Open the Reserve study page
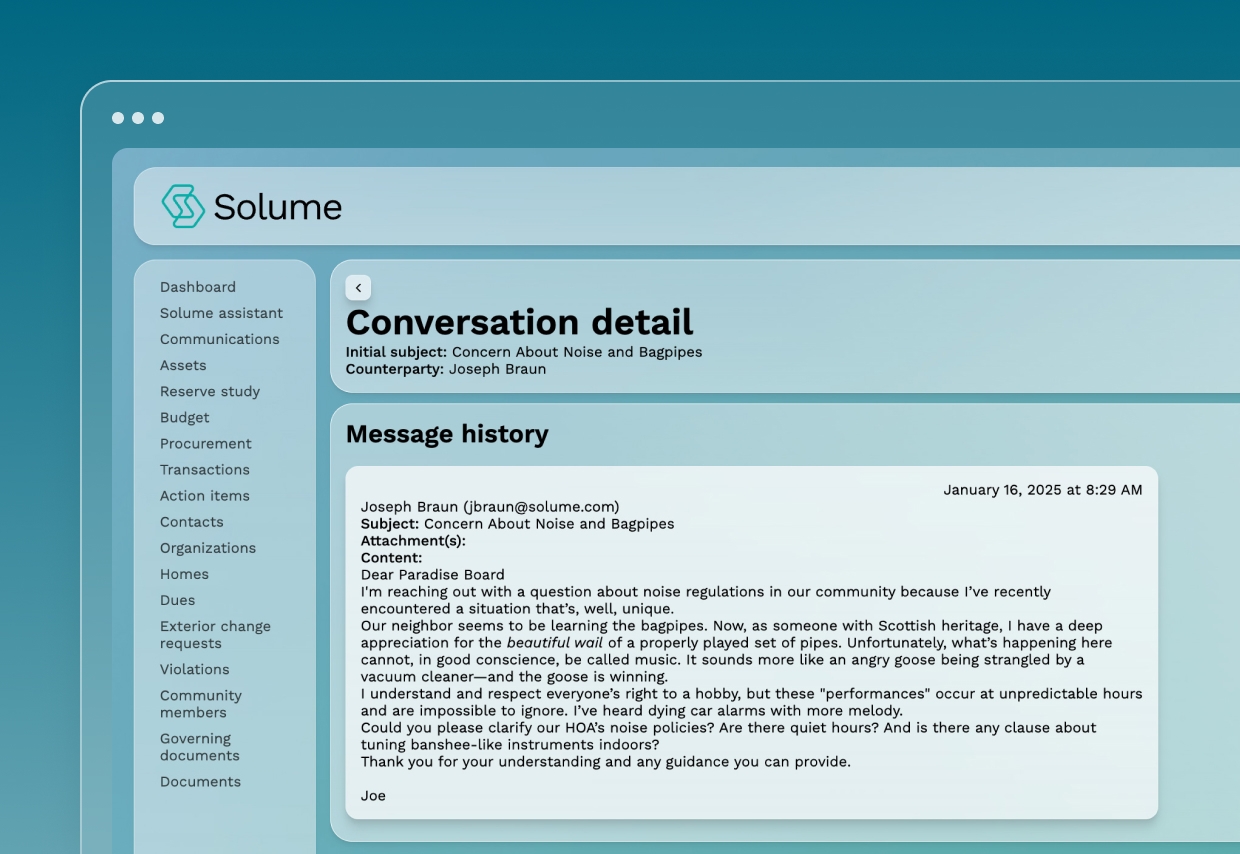 pos(210,391)
